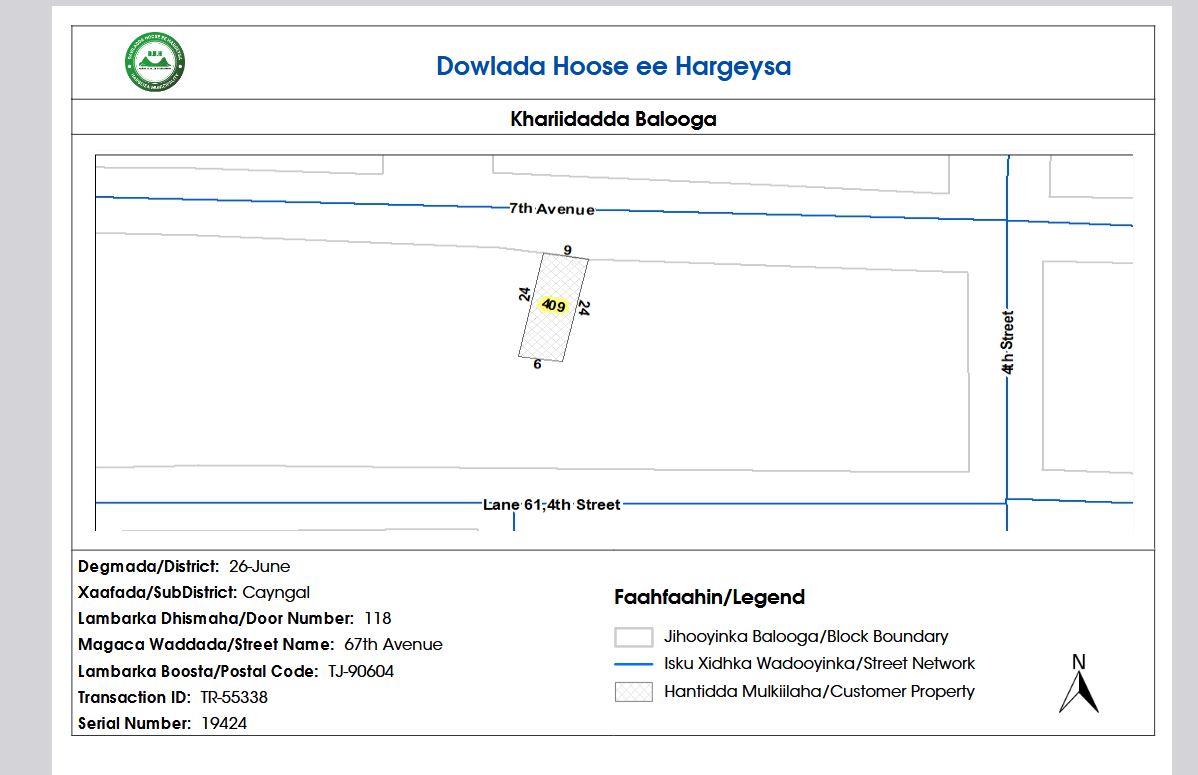Select the heading Khariidadda Balooga

[x=614, y=119]
